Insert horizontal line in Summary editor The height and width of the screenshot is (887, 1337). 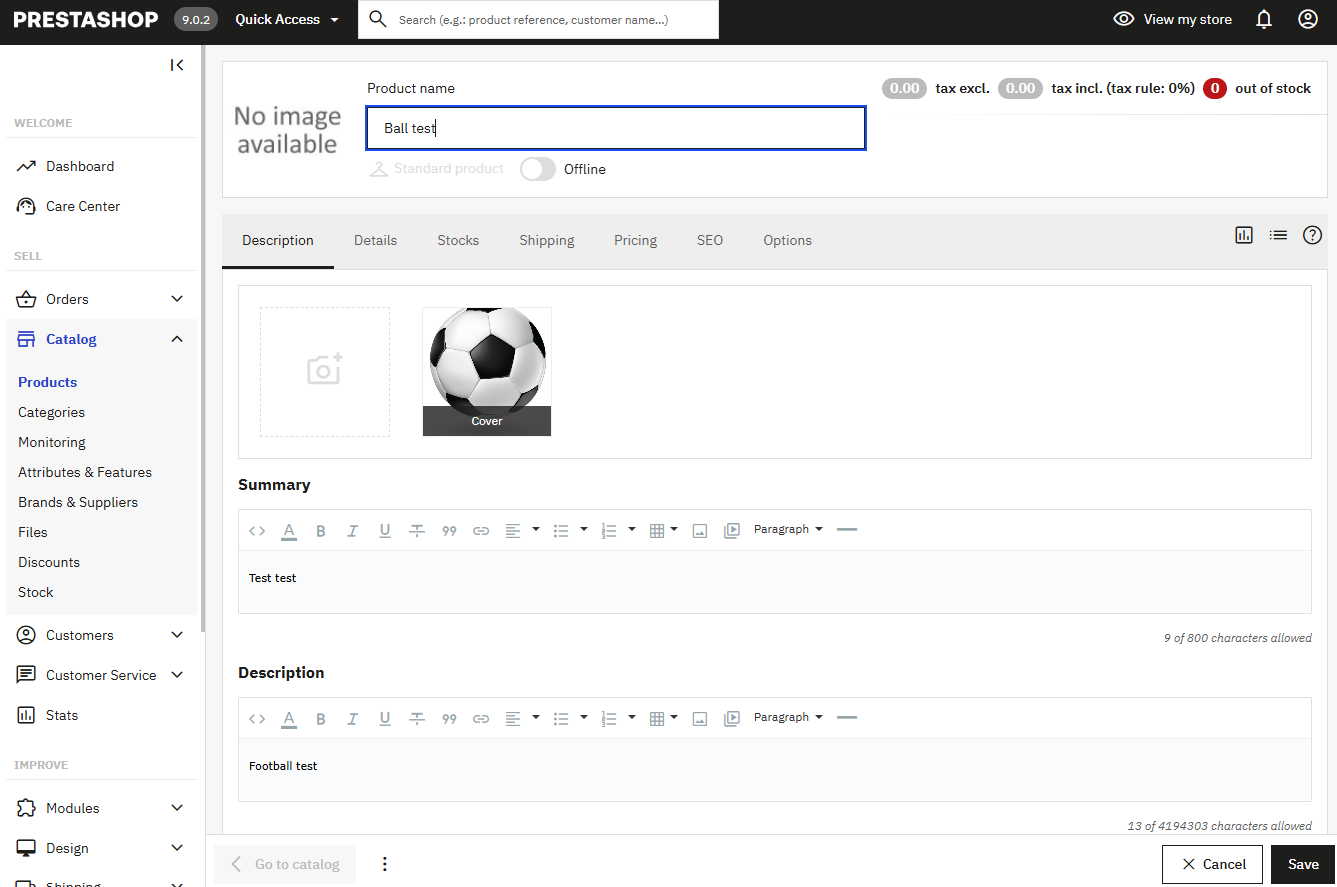coord(847,529)
